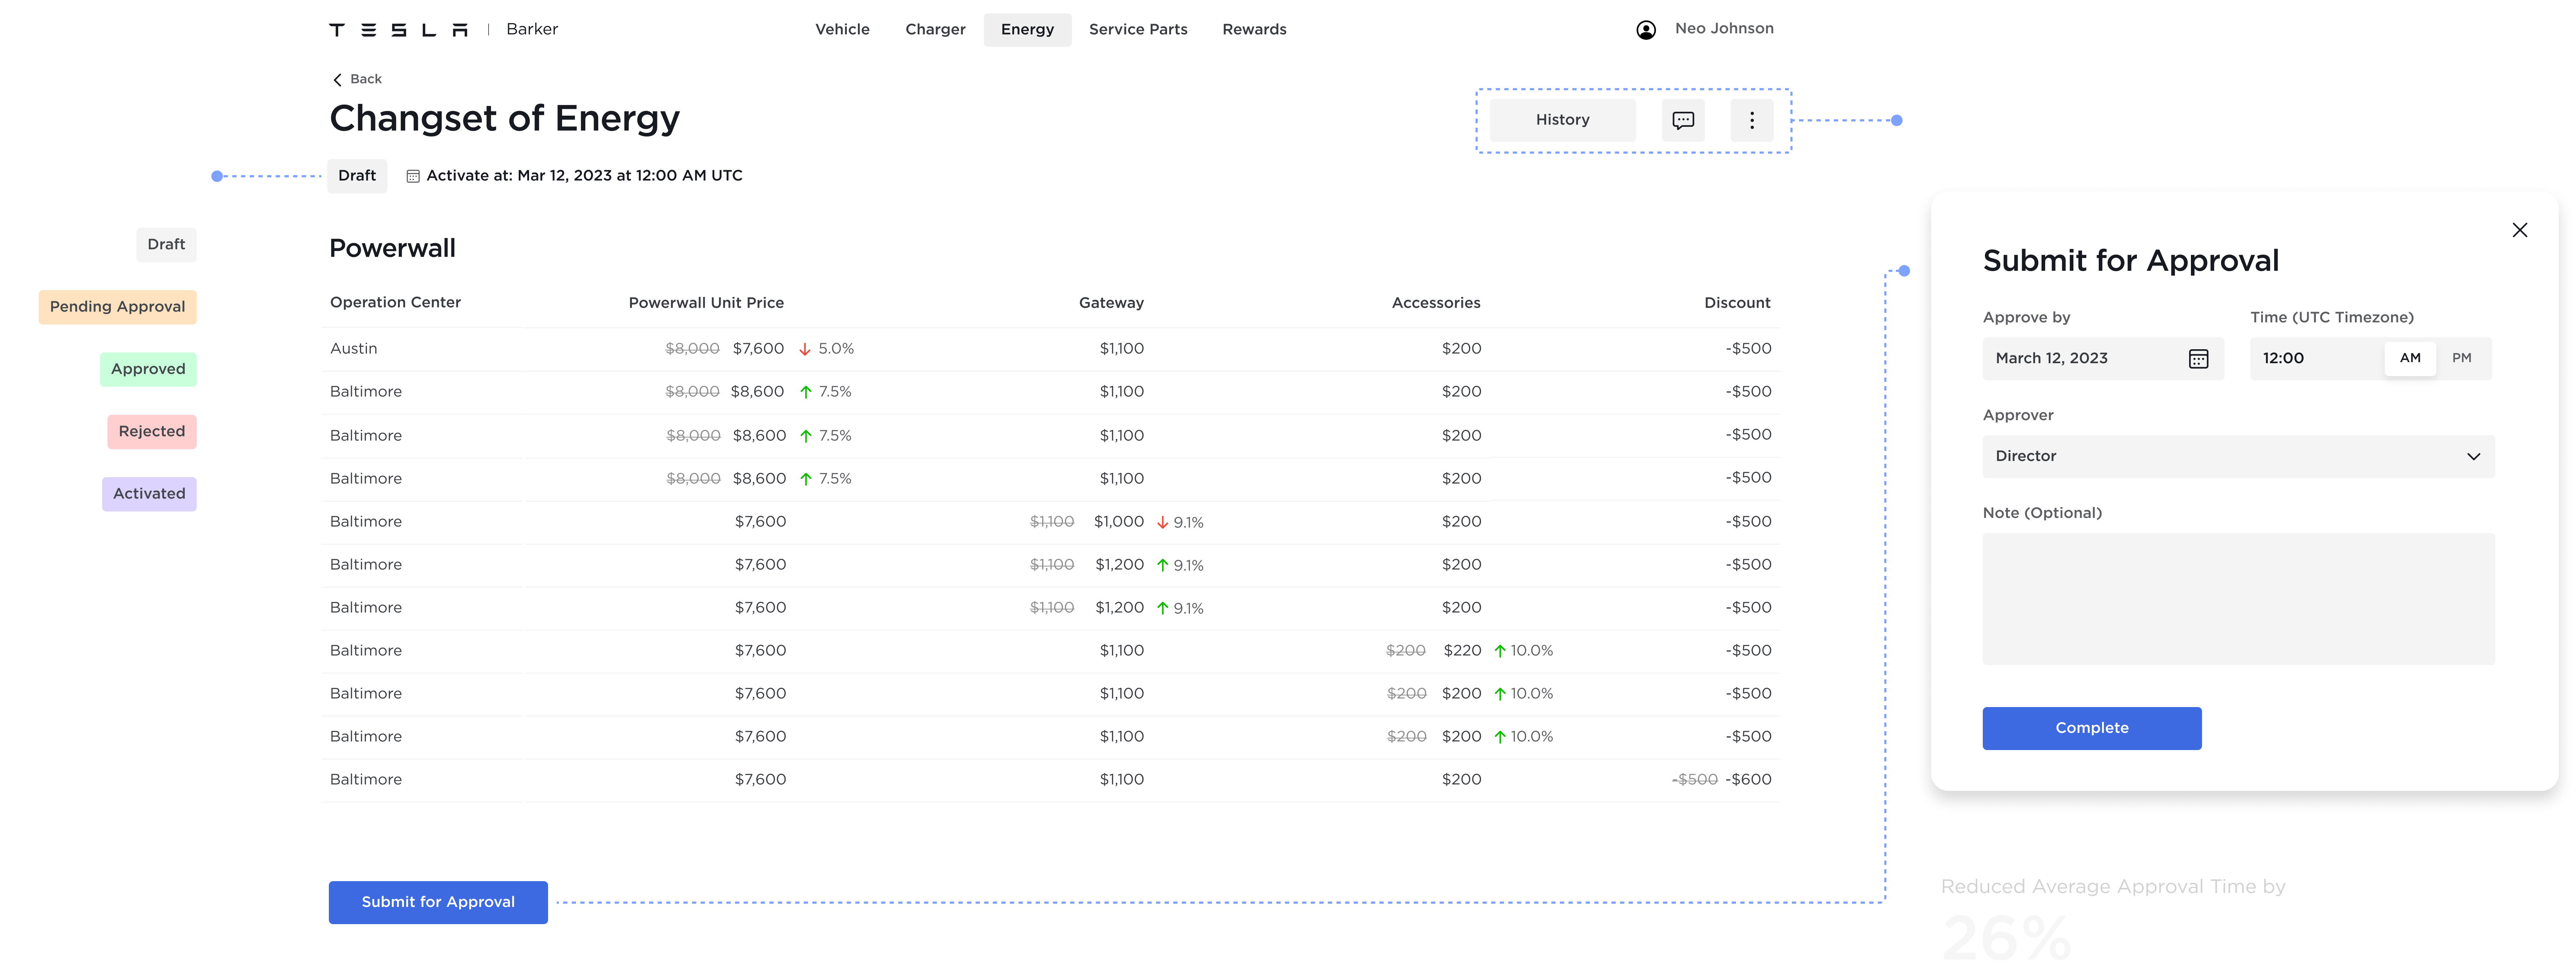Open the comments icon button
This screenshot has width=2576, height=980.
click(x=1683, y=120)
